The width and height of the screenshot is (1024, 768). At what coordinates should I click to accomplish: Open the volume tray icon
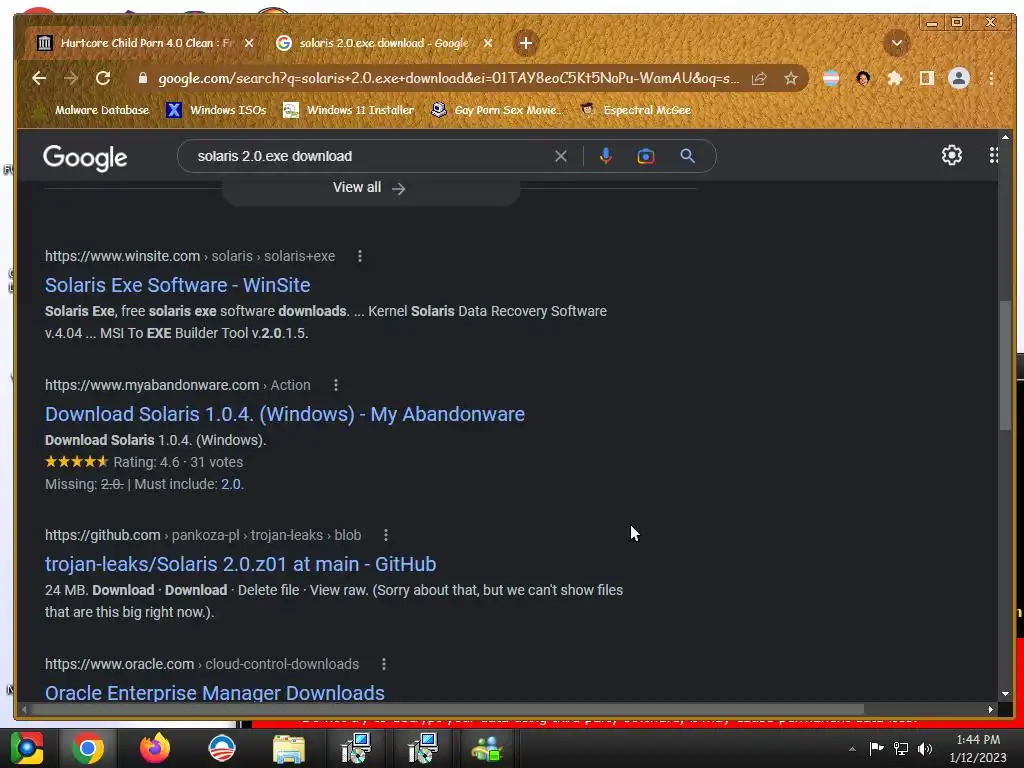click(925, 748)
